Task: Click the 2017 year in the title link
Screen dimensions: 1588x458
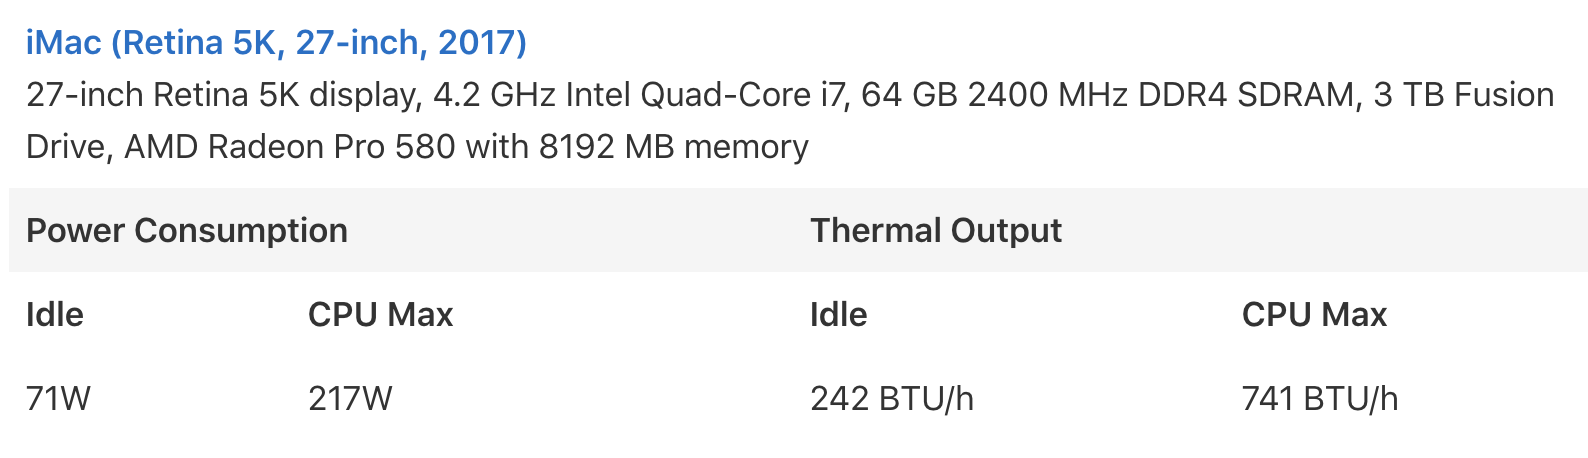Action: coord(476,43)
